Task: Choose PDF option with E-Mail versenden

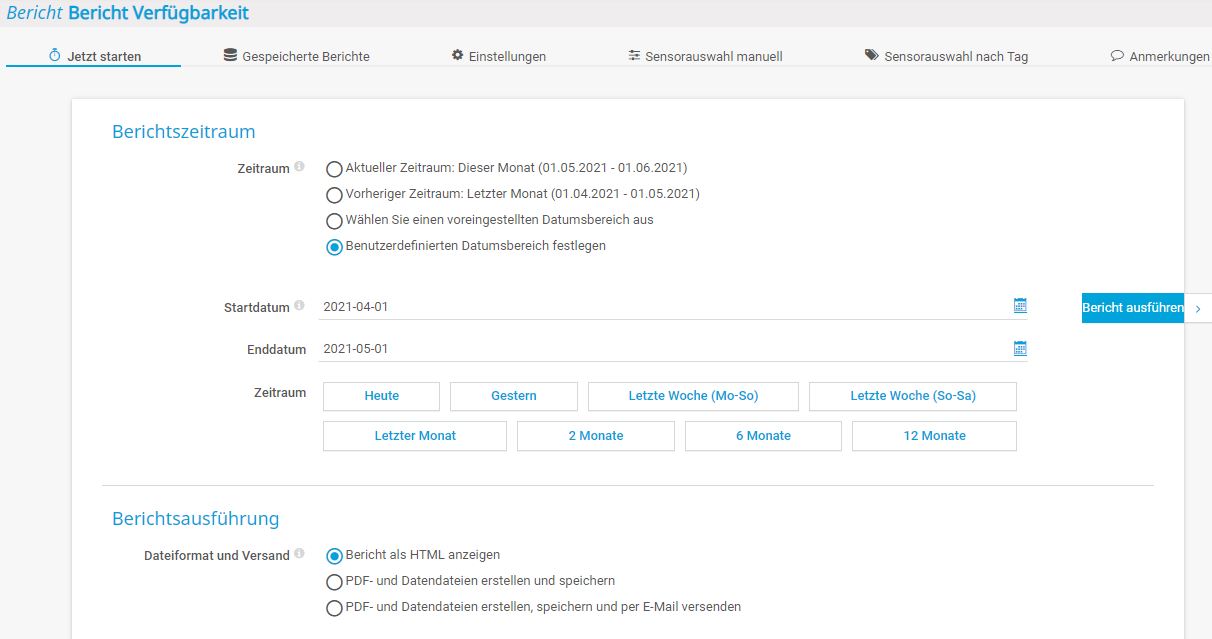Action: click(335, 608)
